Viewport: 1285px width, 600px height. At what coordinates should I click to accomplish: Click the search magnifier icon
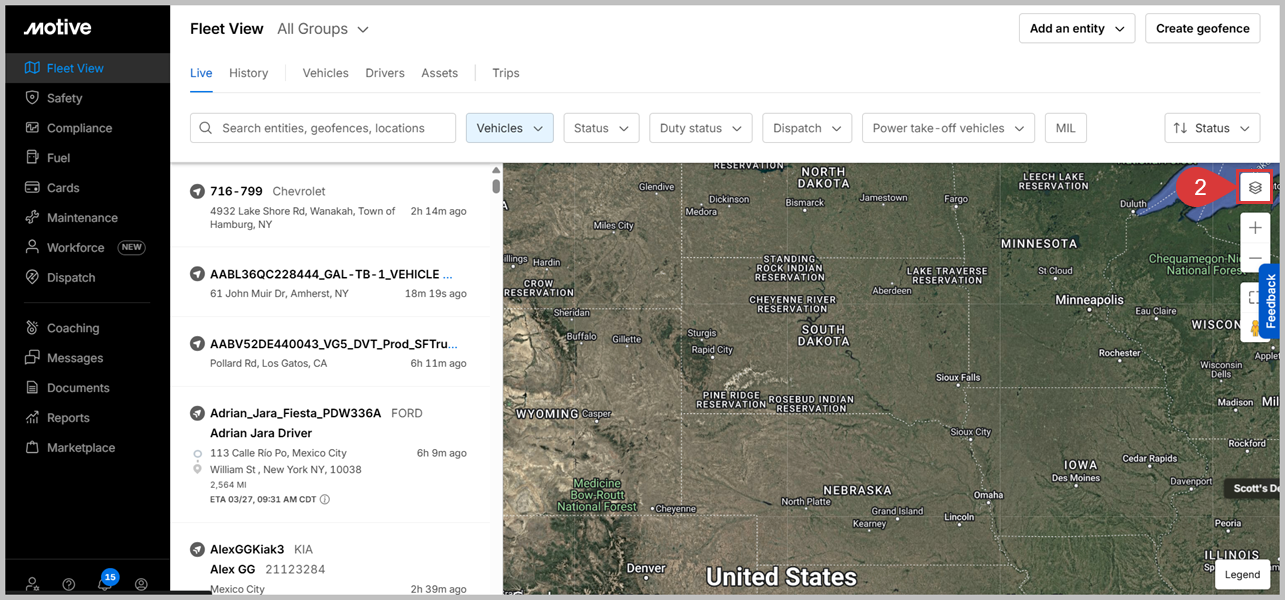point(206,128)
